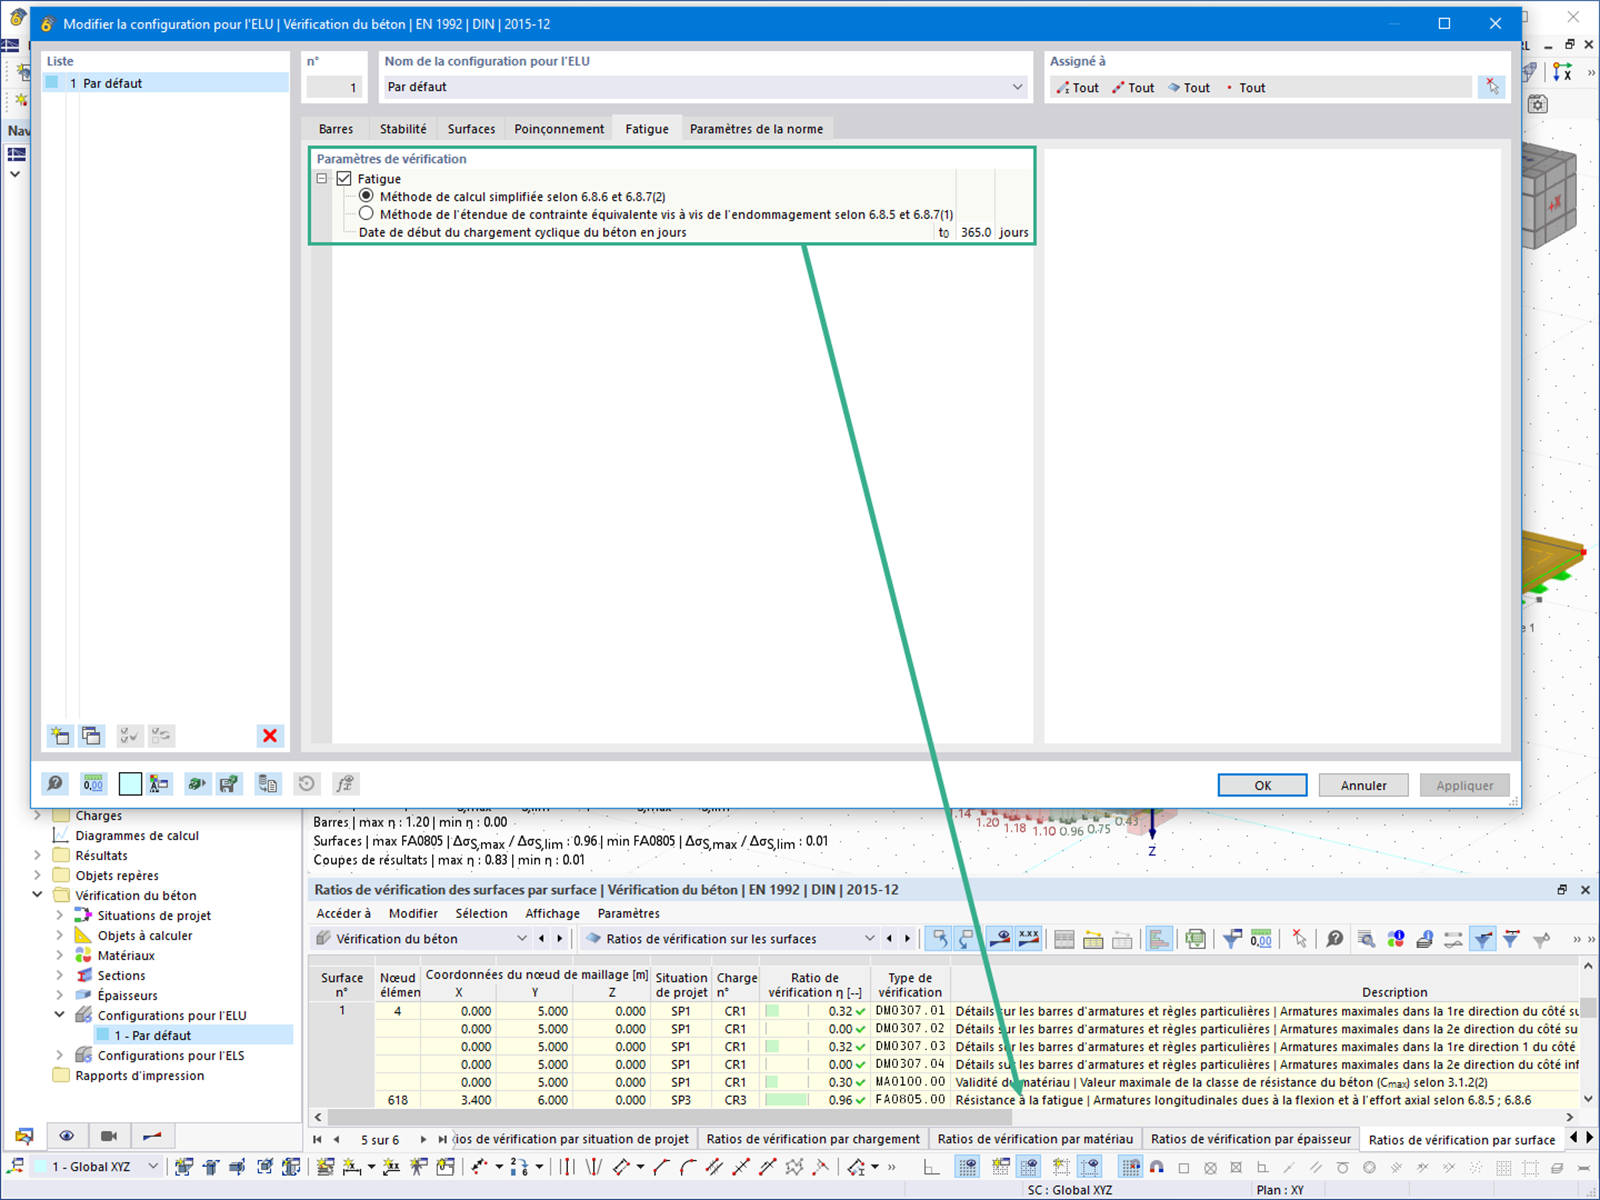Toggle the eye visibility tab in the navigator footer
Viewport: 1600px width, 1200px height.
point(66,1136)
